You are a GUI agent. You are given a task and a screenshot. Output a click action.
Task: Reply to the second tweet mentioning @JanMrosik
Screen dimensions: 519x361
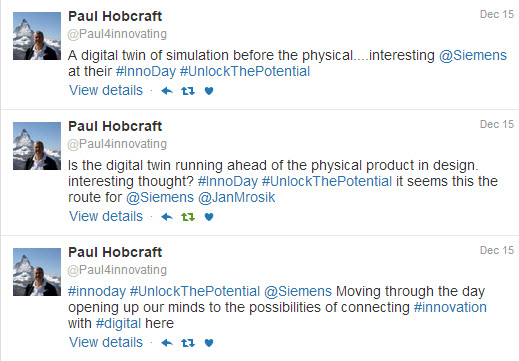[x=167, y=217]
